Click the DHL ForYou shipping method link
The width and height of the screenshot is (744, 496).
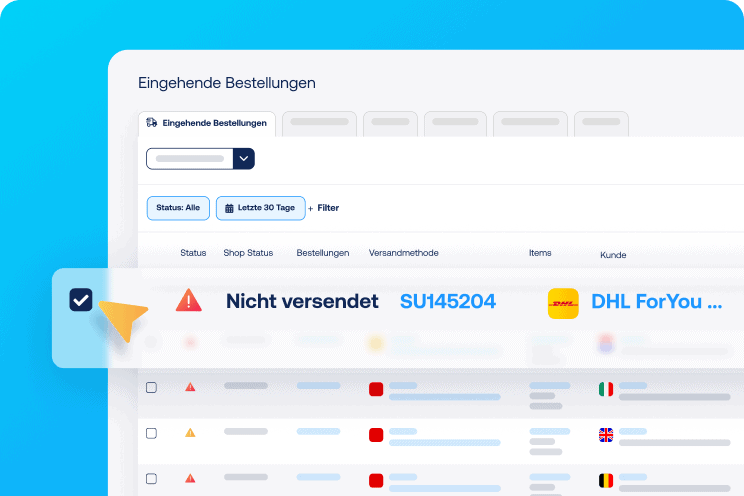click(656, 301)
